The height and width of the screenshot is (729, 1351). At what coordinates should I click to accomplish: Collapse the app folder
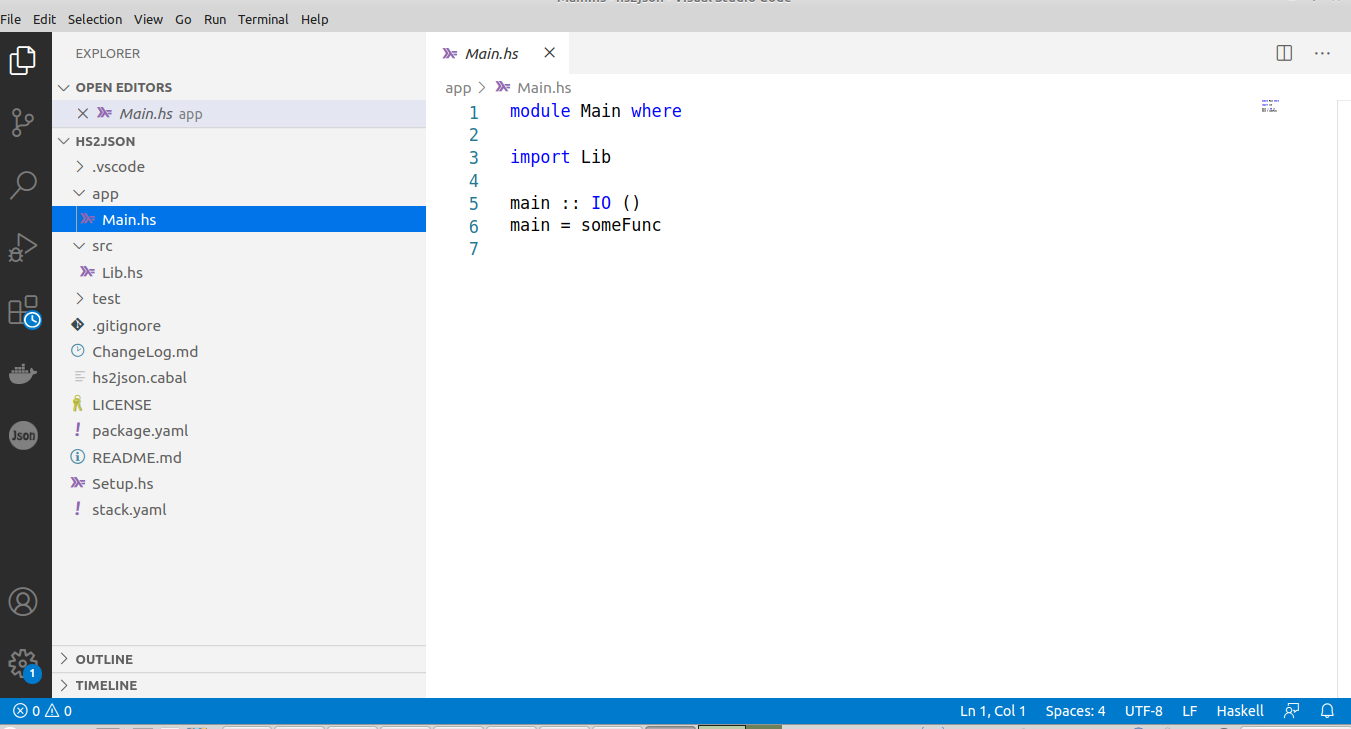(x=239, y=194)
